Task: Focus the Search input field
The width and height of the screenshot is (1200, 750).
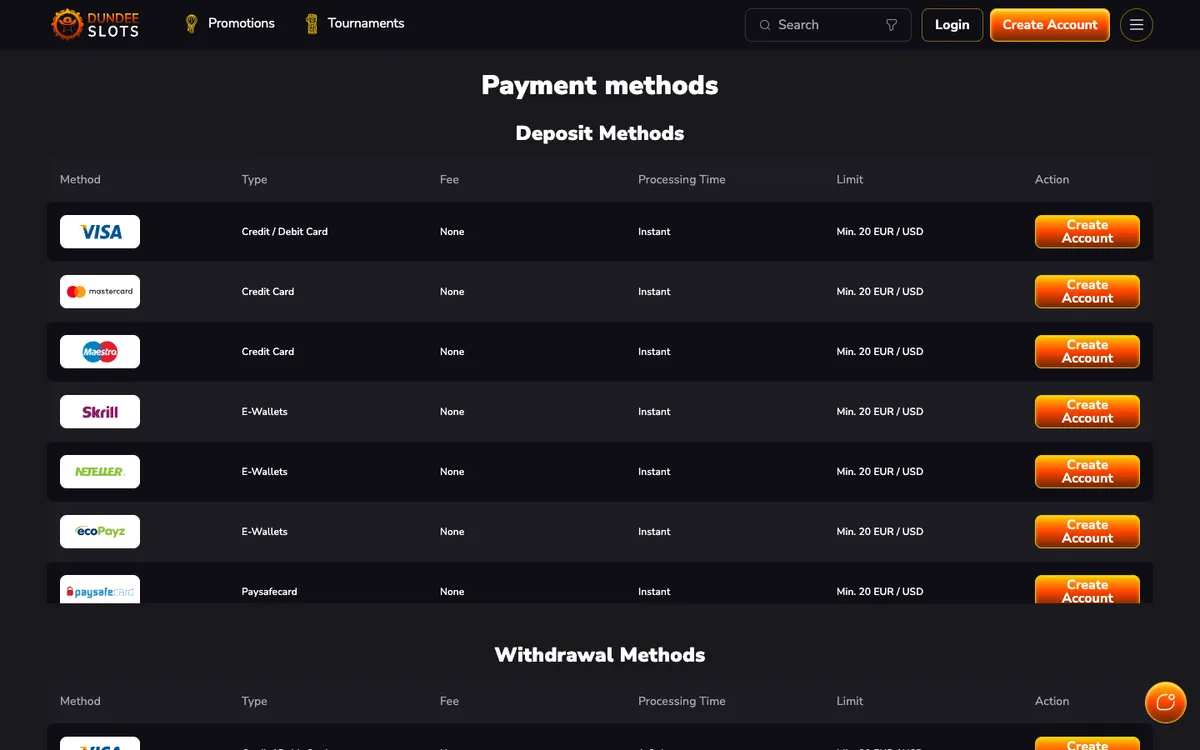Action: pyautogui.click(x=828, y=25)
